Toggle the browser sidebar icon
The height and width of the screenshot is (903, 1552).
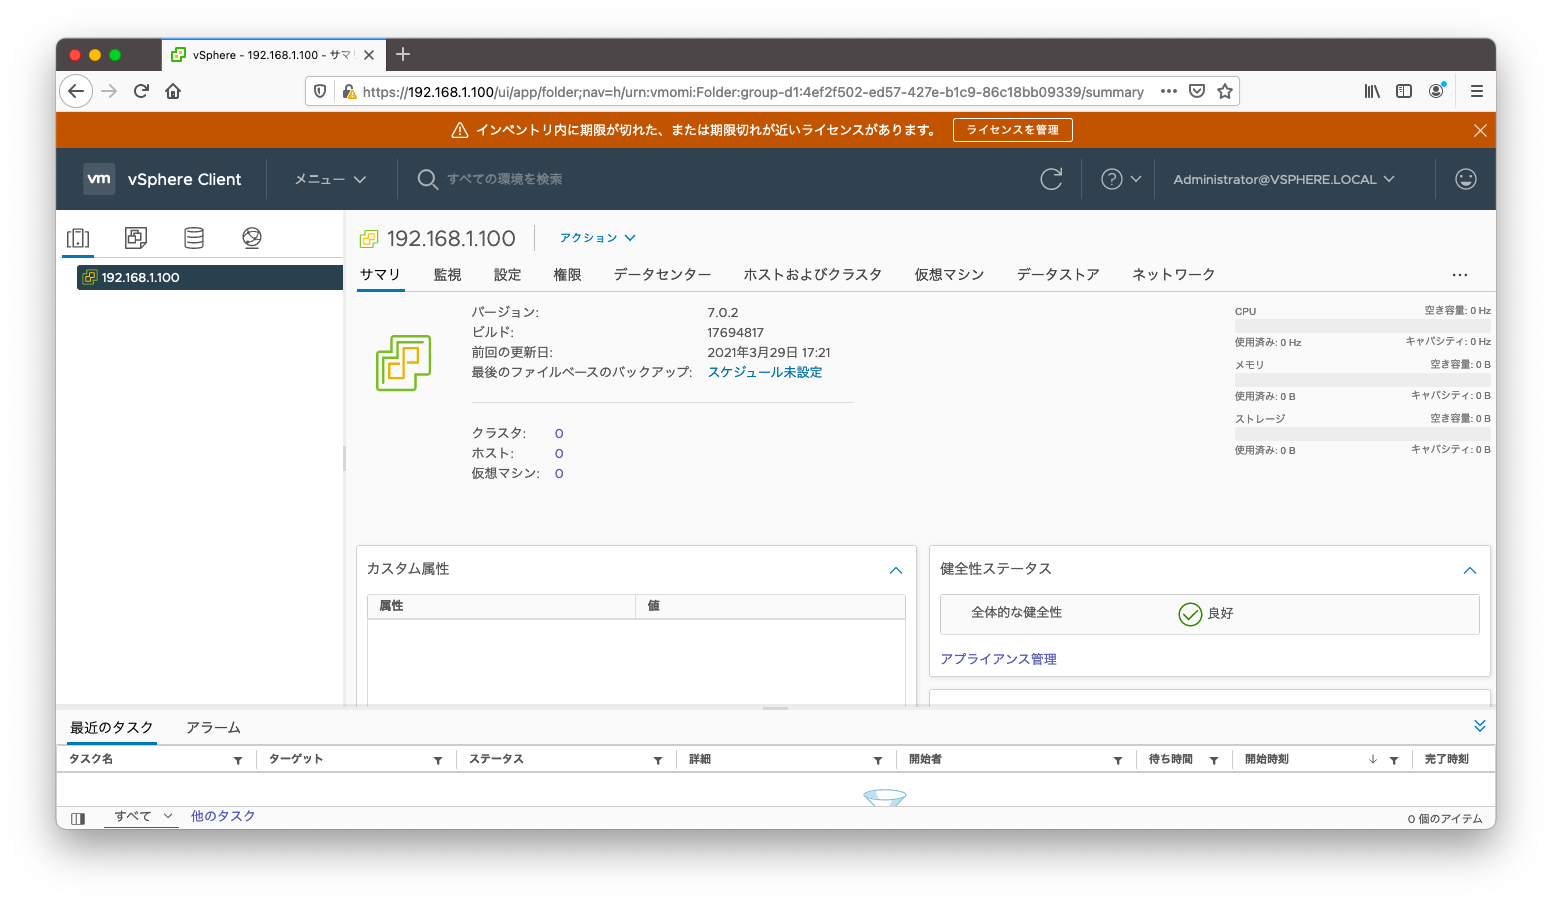pos(1404,91)
